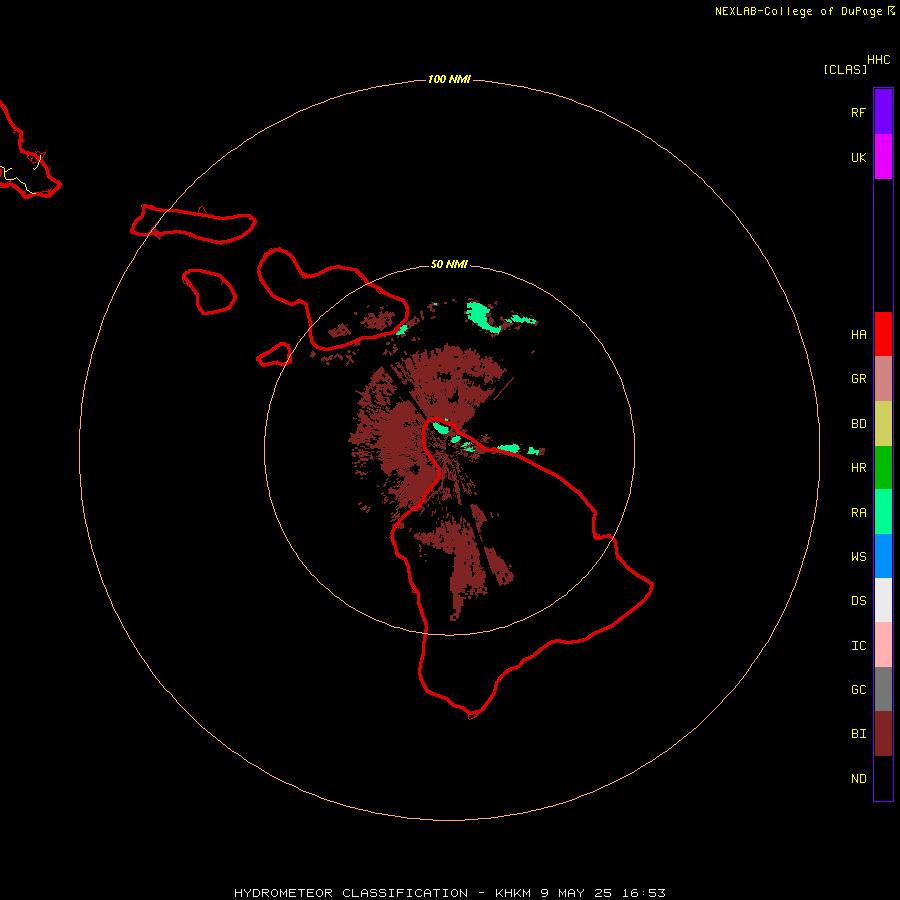This screenshot has height=900, width=900.
Task: Click the RF legend label
Action: tap(858, 113)
